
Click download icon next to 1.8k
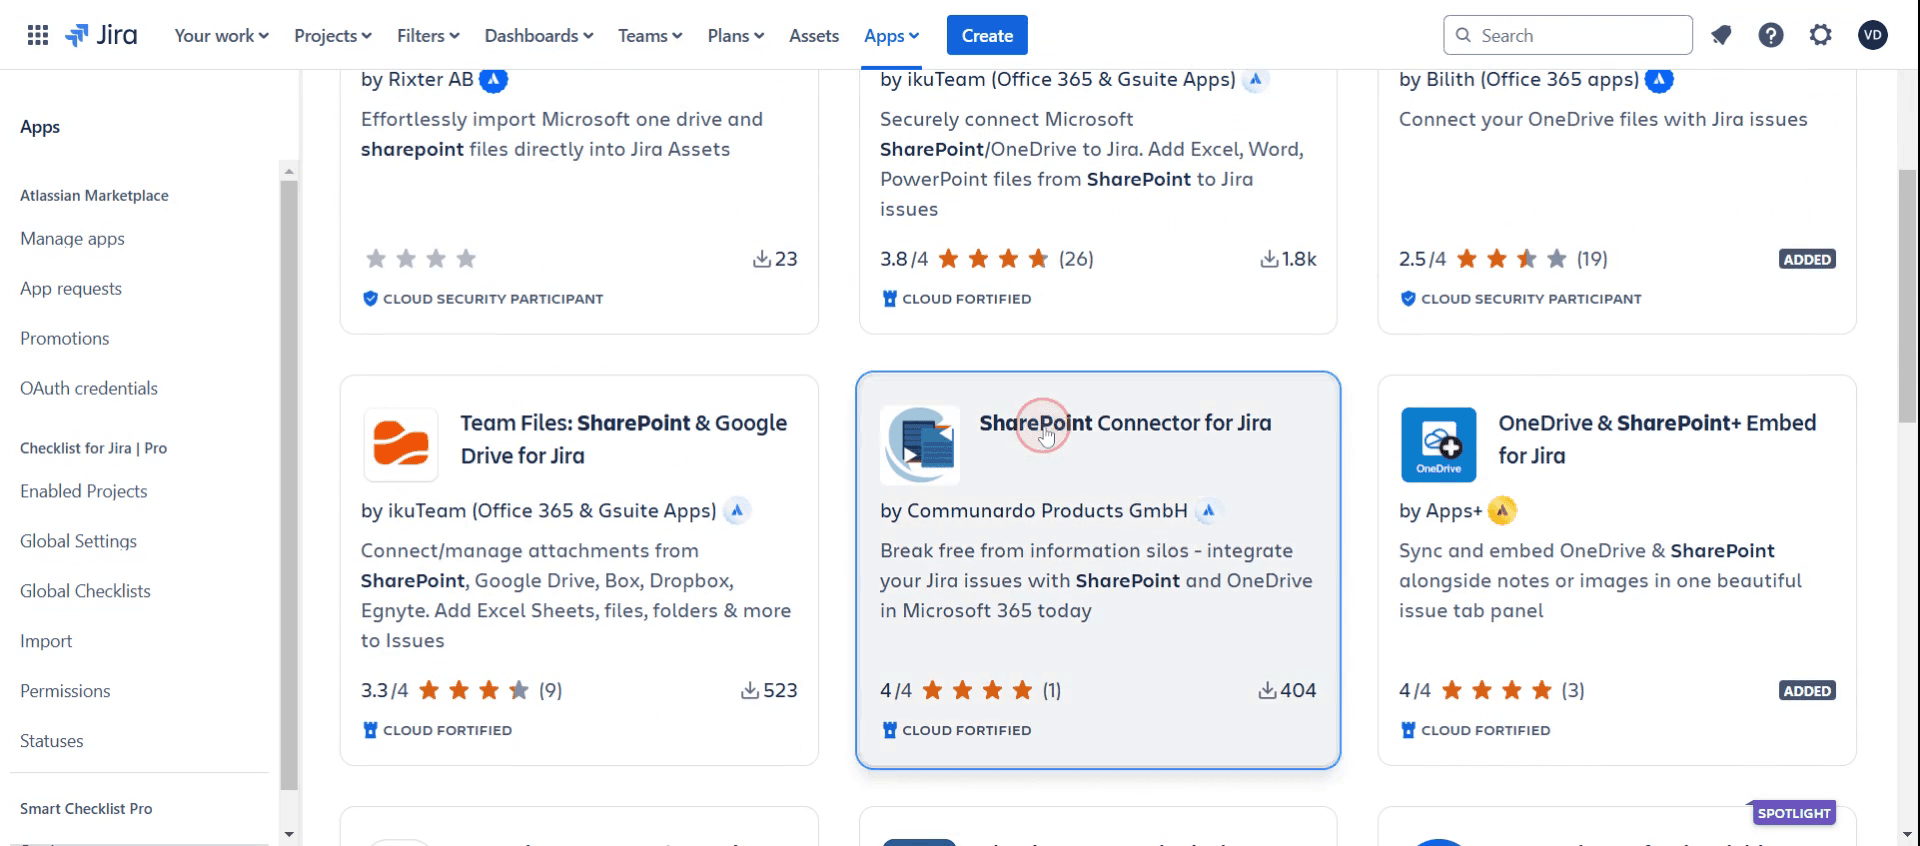tap(1269, 259)
